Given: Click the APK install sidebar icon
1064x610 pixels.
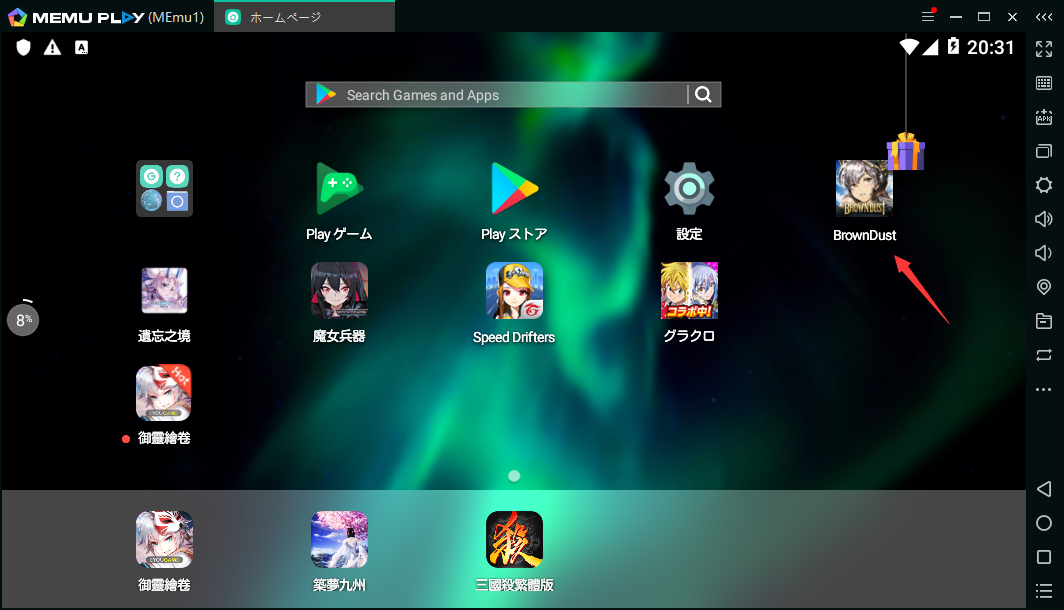Looking at the screenshot, I should coord(1044,118).
